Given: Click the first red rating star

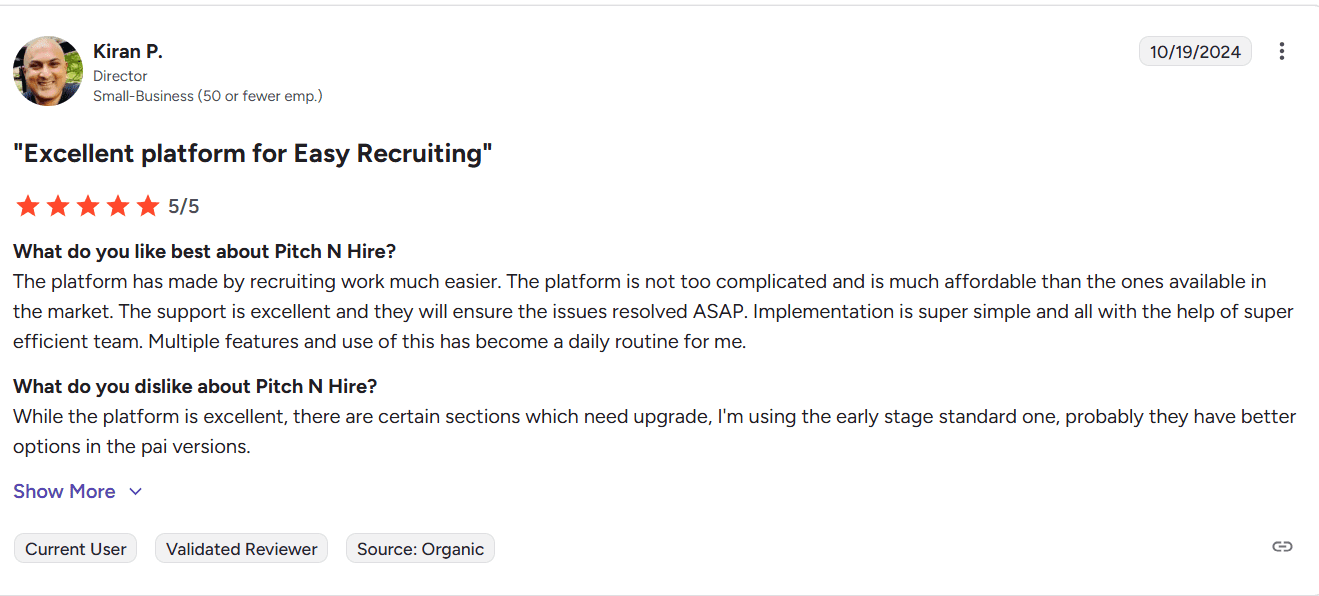Looking at the screenshot, I should point(28,206).
